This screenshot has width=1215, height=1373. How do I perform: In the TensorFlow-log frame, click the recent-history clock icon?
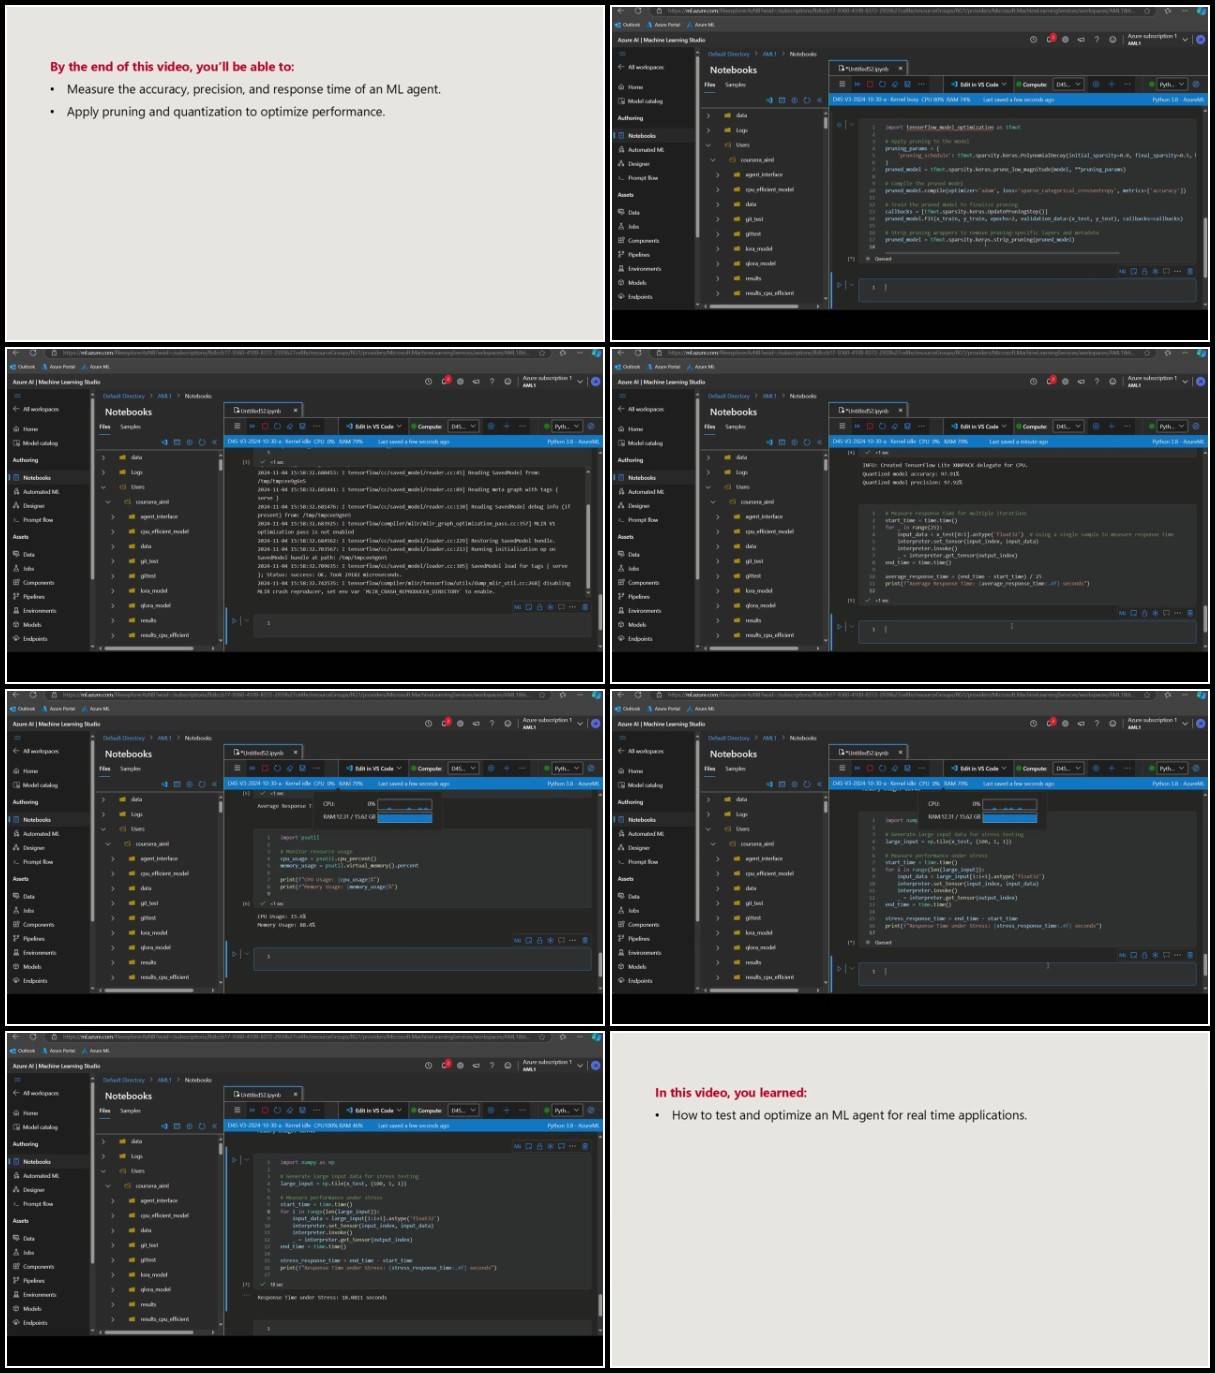pos(429,381)
